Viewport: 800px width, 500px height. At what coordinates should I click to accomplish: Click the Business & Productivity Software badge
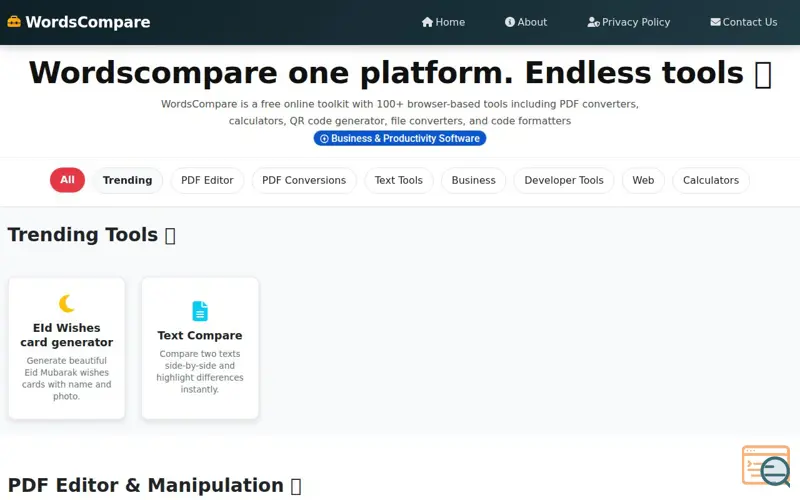[x=400, y=138]
